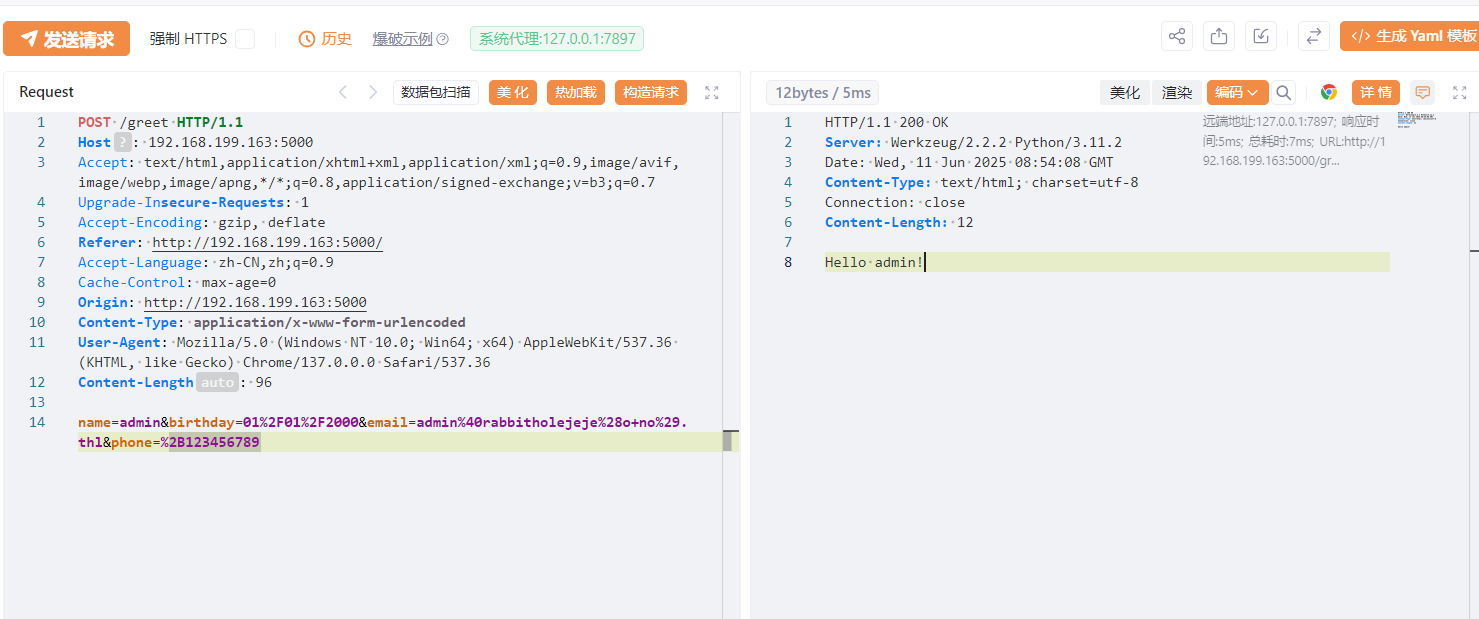Click the import icon button

point(1261,37)
